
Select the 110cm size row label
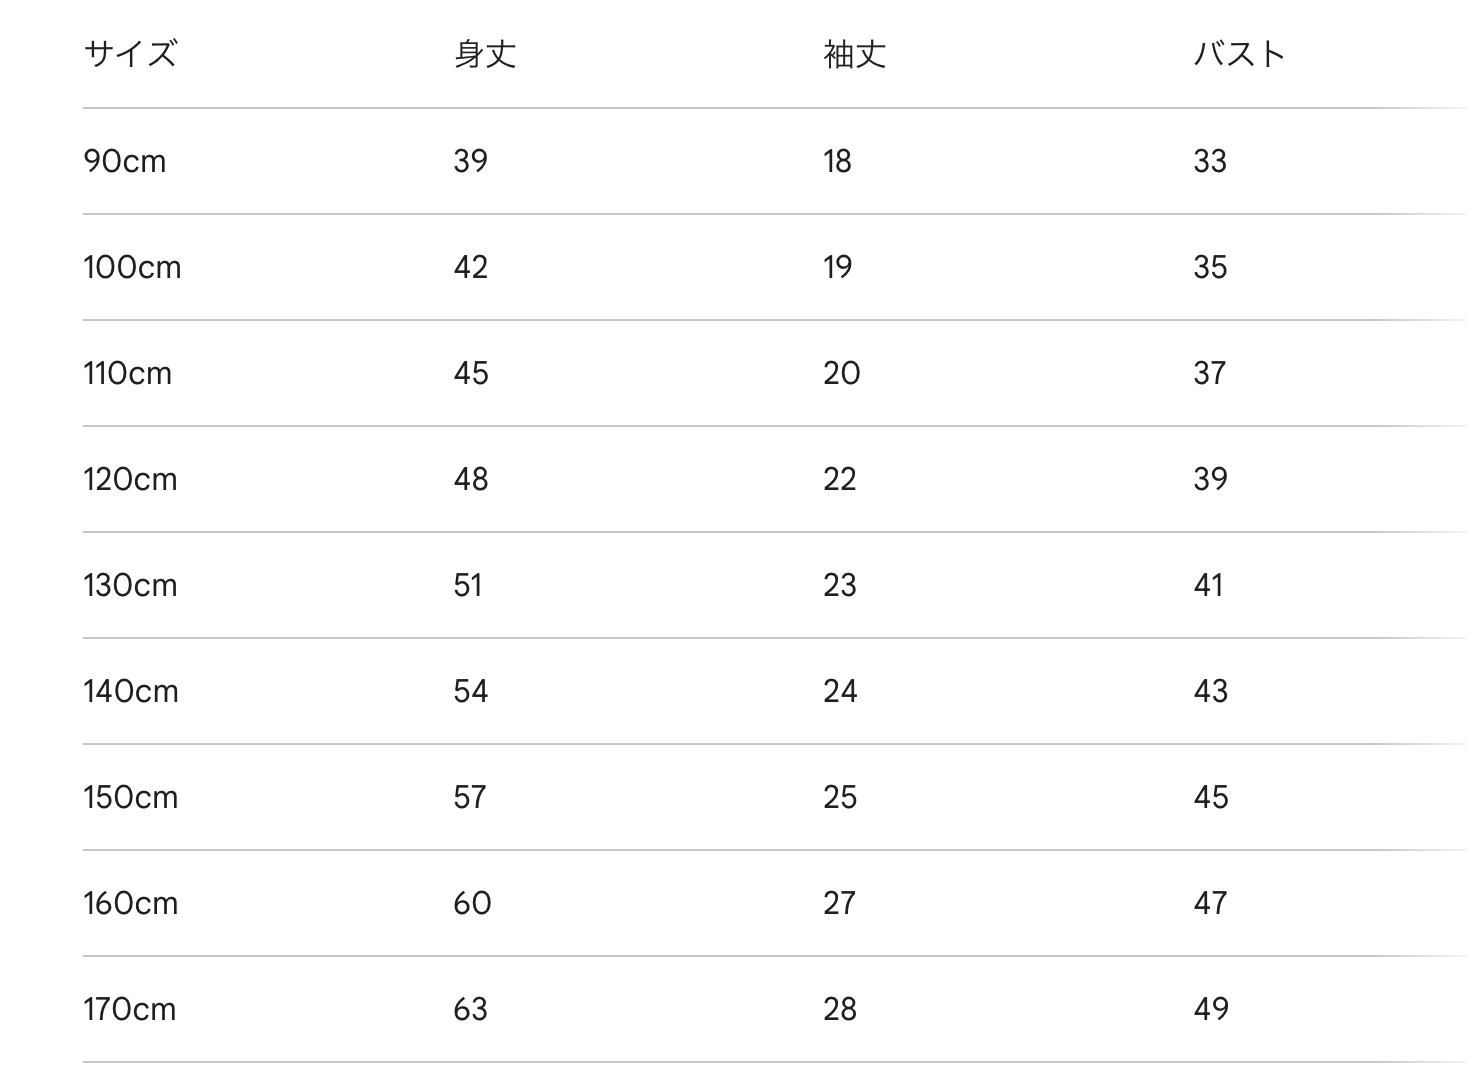[128, 373]
